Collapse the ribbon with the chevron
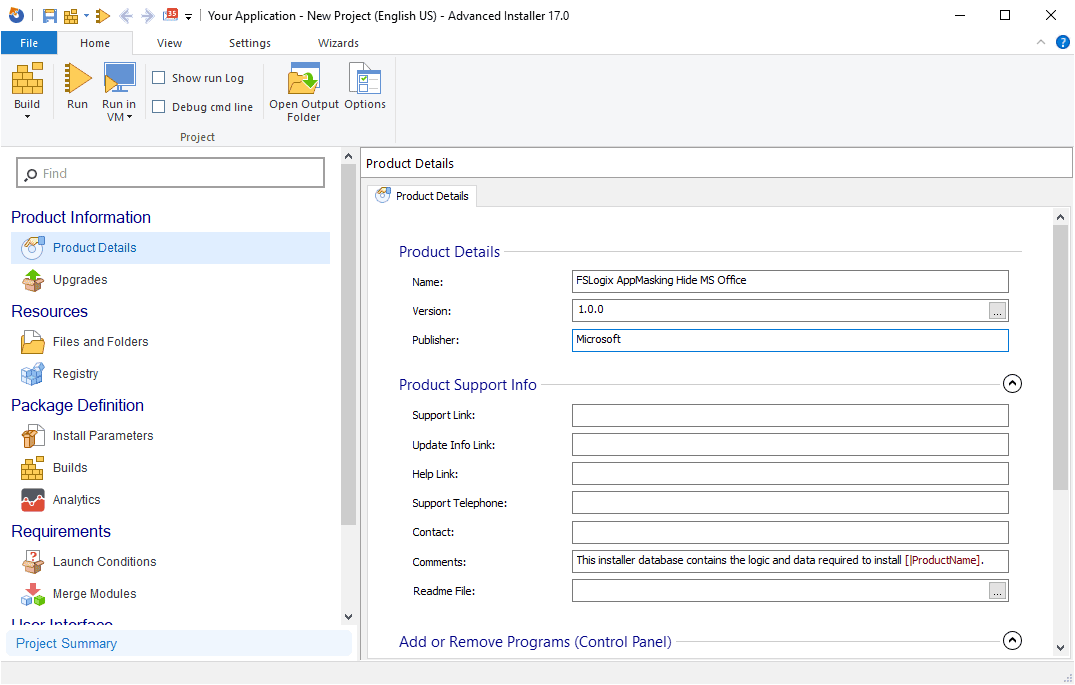 pos(1041,43)
